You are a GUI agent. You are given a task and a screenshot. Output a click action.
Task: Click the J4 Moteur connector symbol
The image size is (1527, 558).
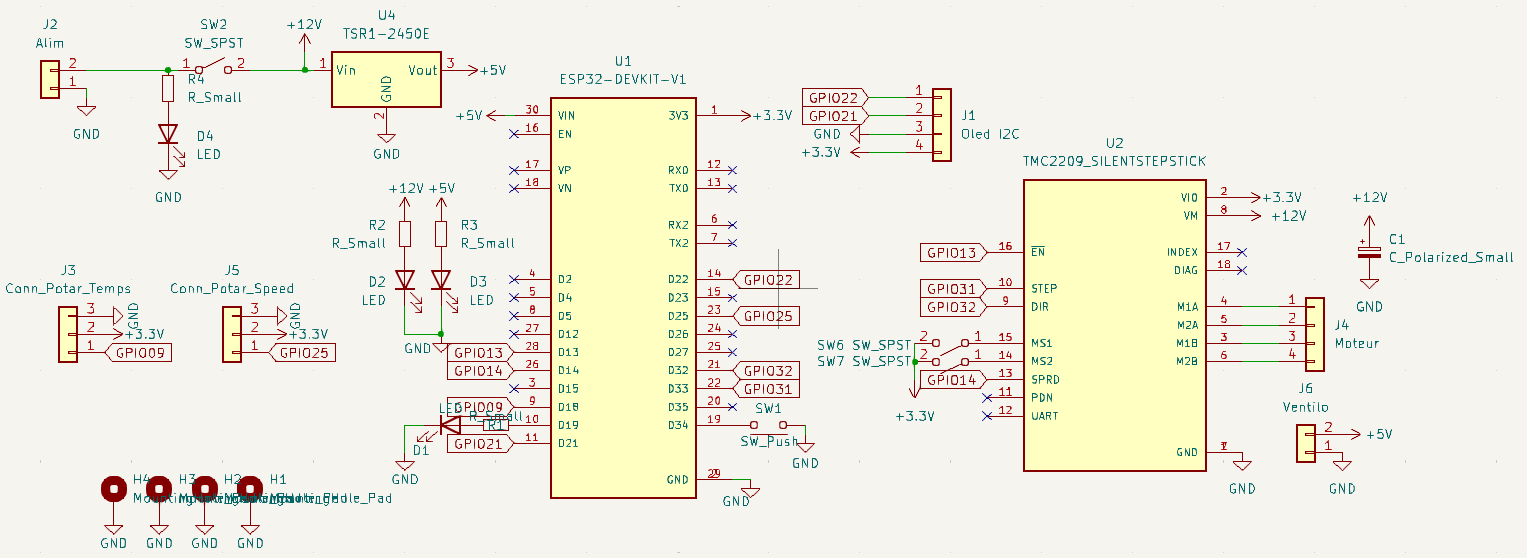[x=1313, y=328]
